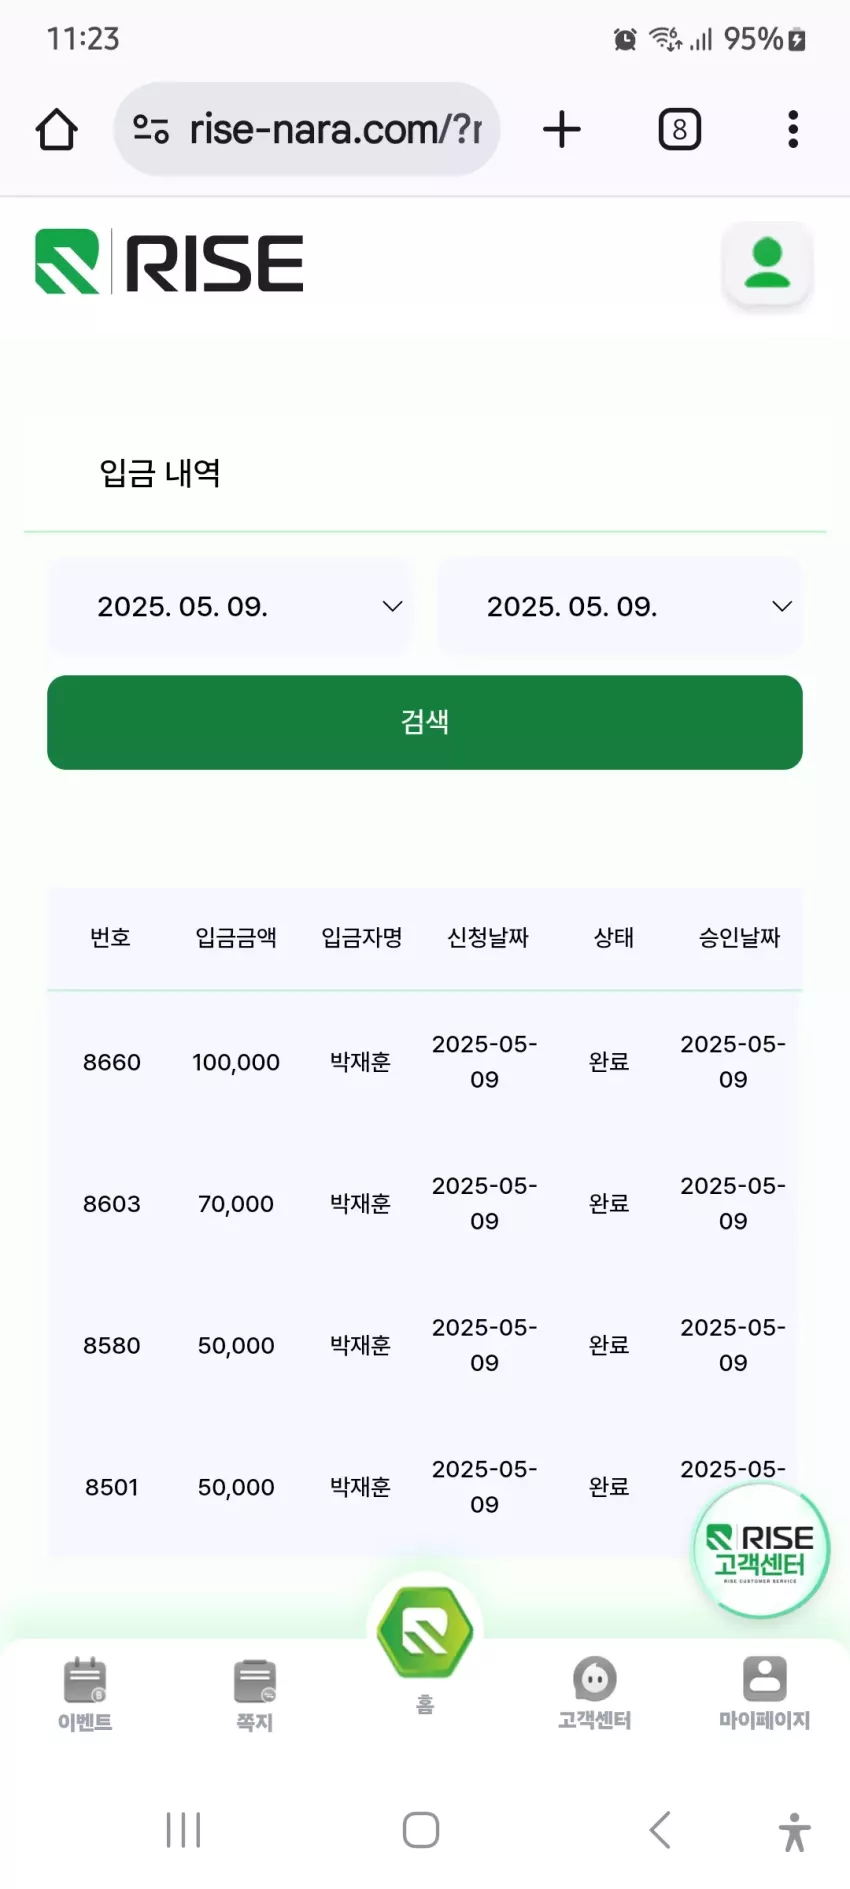The width and height of the screenshot is (850, 1889).
Task: Tap the green user profile icon
Action: click(767, 264)
